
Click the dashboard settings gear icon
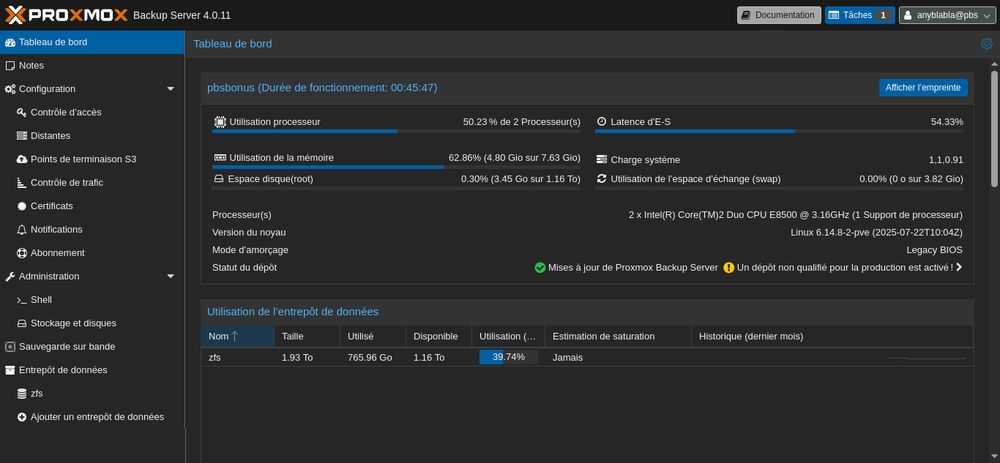(x=987, y=43)
